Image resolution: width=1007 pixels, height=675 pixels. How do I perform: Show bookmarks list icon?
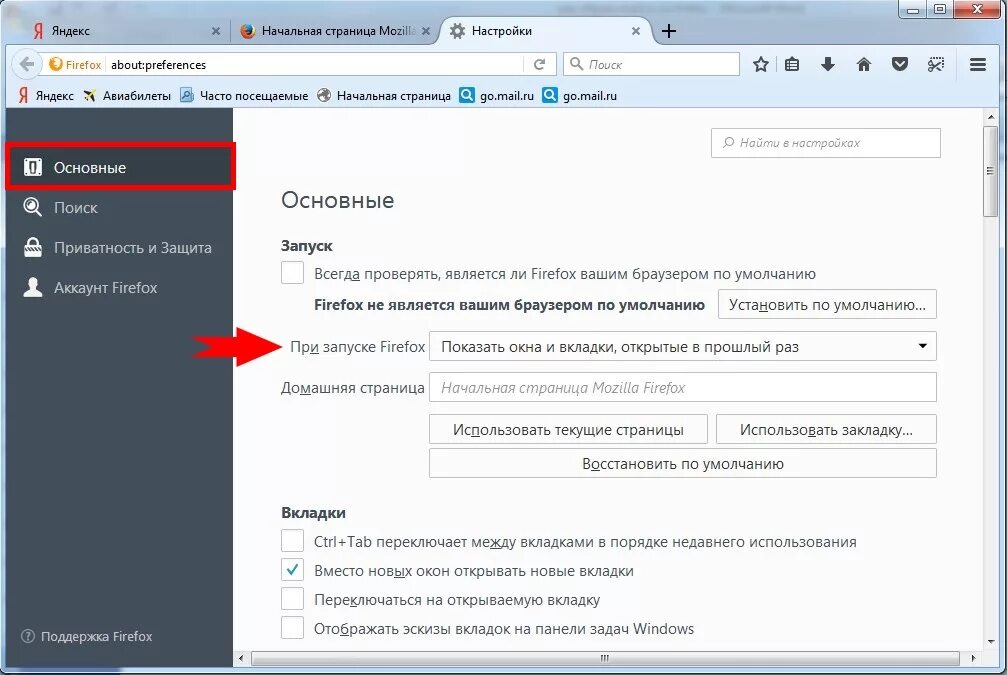pyautogui.click(x=792, y=64)
